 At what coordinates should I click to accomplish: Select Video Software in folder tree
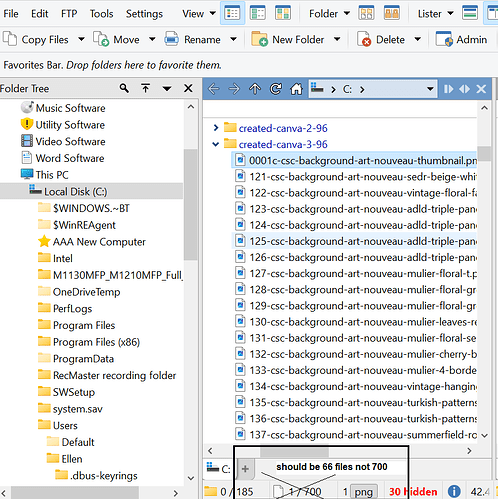[x=70, y=141]
